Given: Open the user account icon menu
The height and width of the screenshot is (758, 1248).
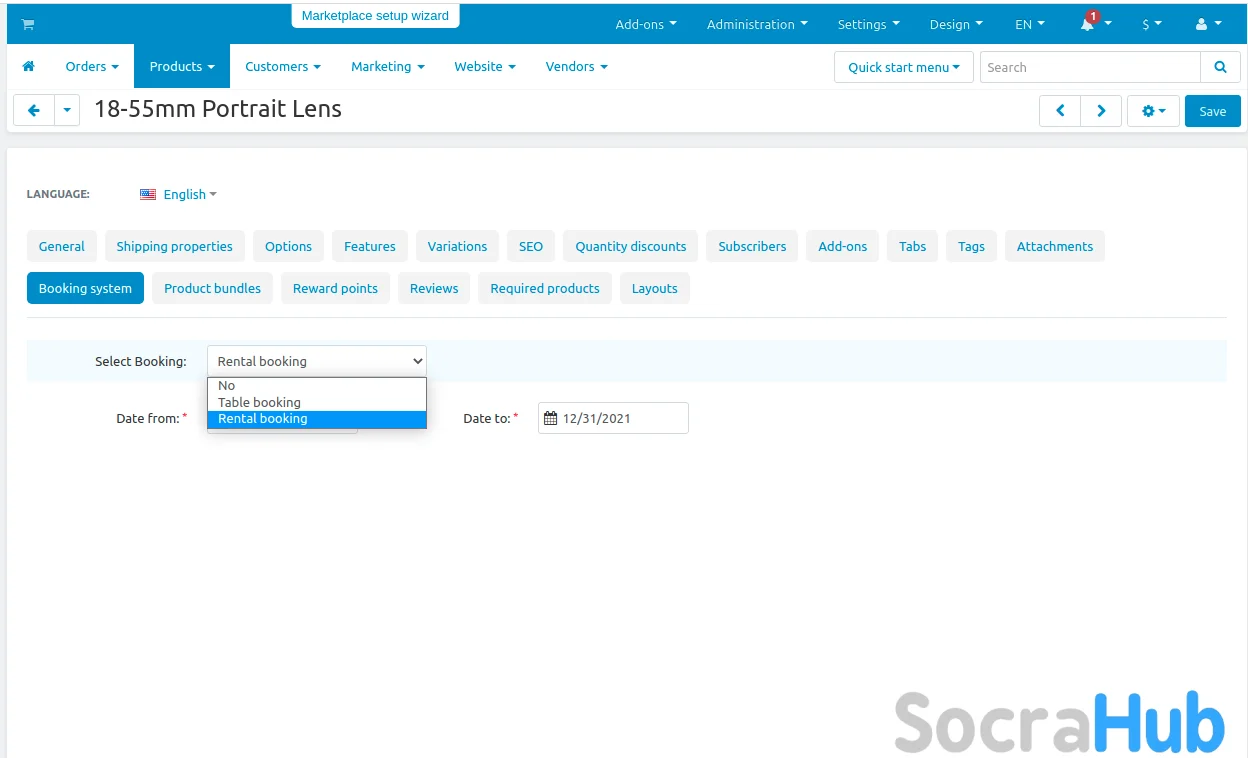Looking at the screenshot, I should (x=1207, y=24).
